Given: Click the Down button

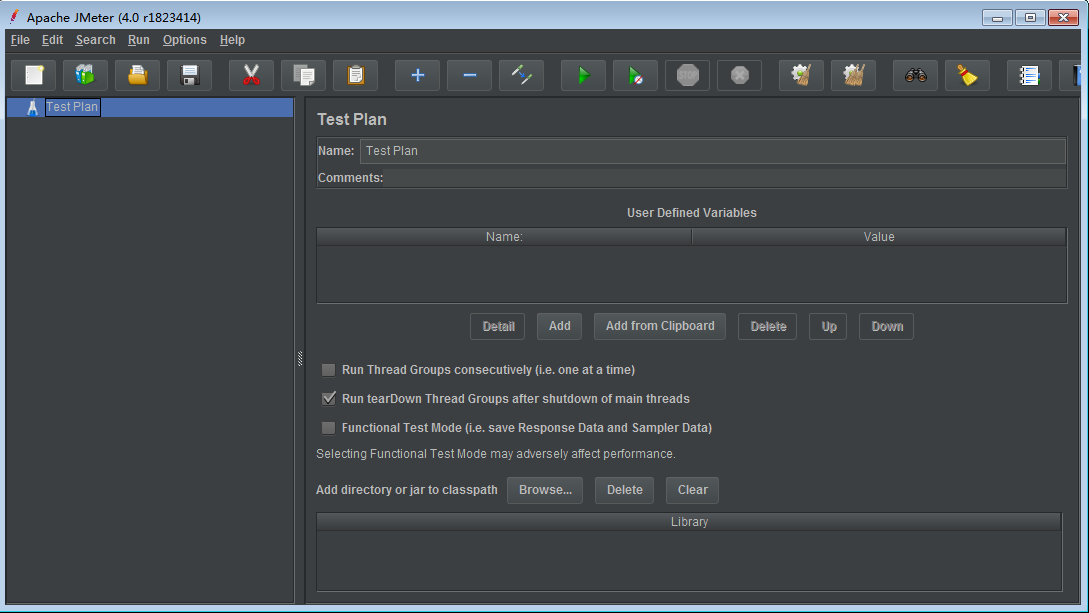Looking at the screenshot, I should click(886, 326).
